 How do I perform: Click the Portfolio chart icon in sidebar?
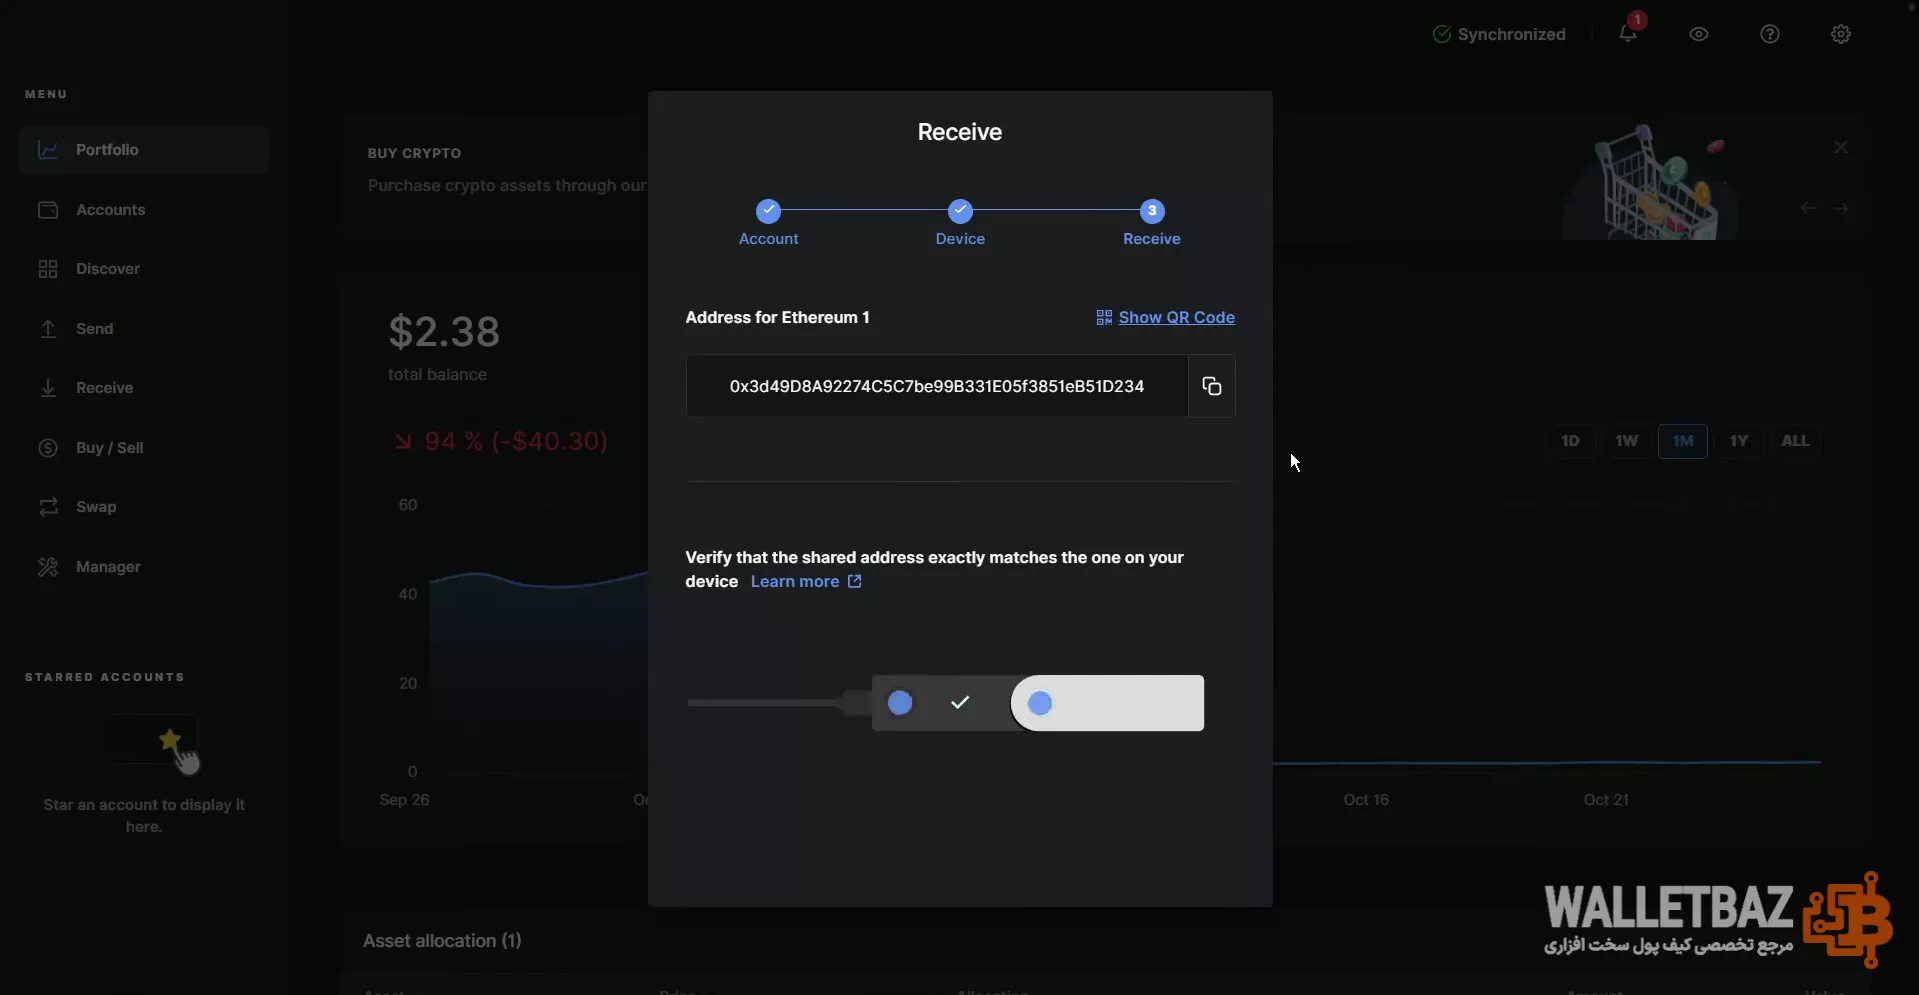tap(48, 150)
